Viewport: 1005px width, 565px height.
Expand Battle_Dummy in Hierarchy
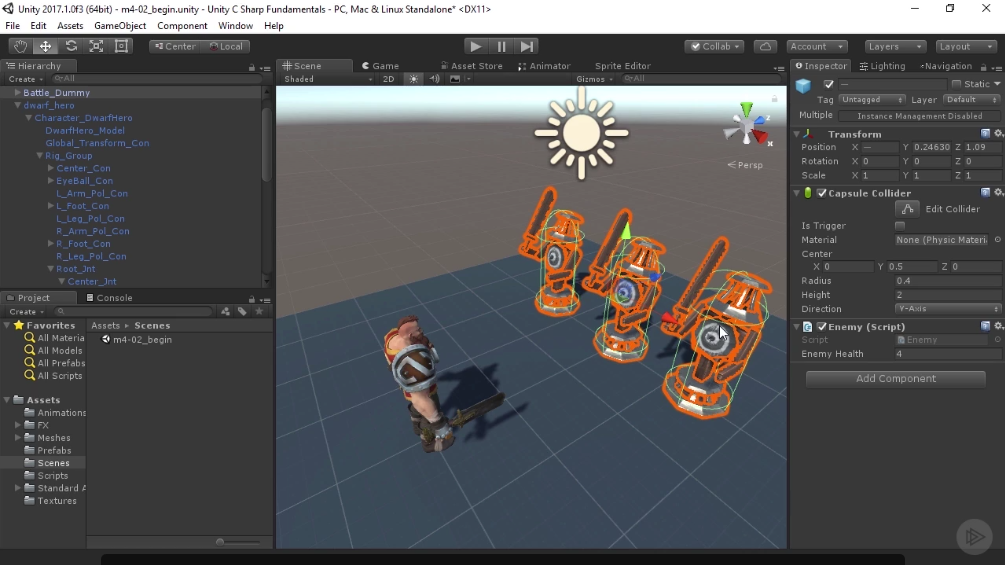pos(17,92)
